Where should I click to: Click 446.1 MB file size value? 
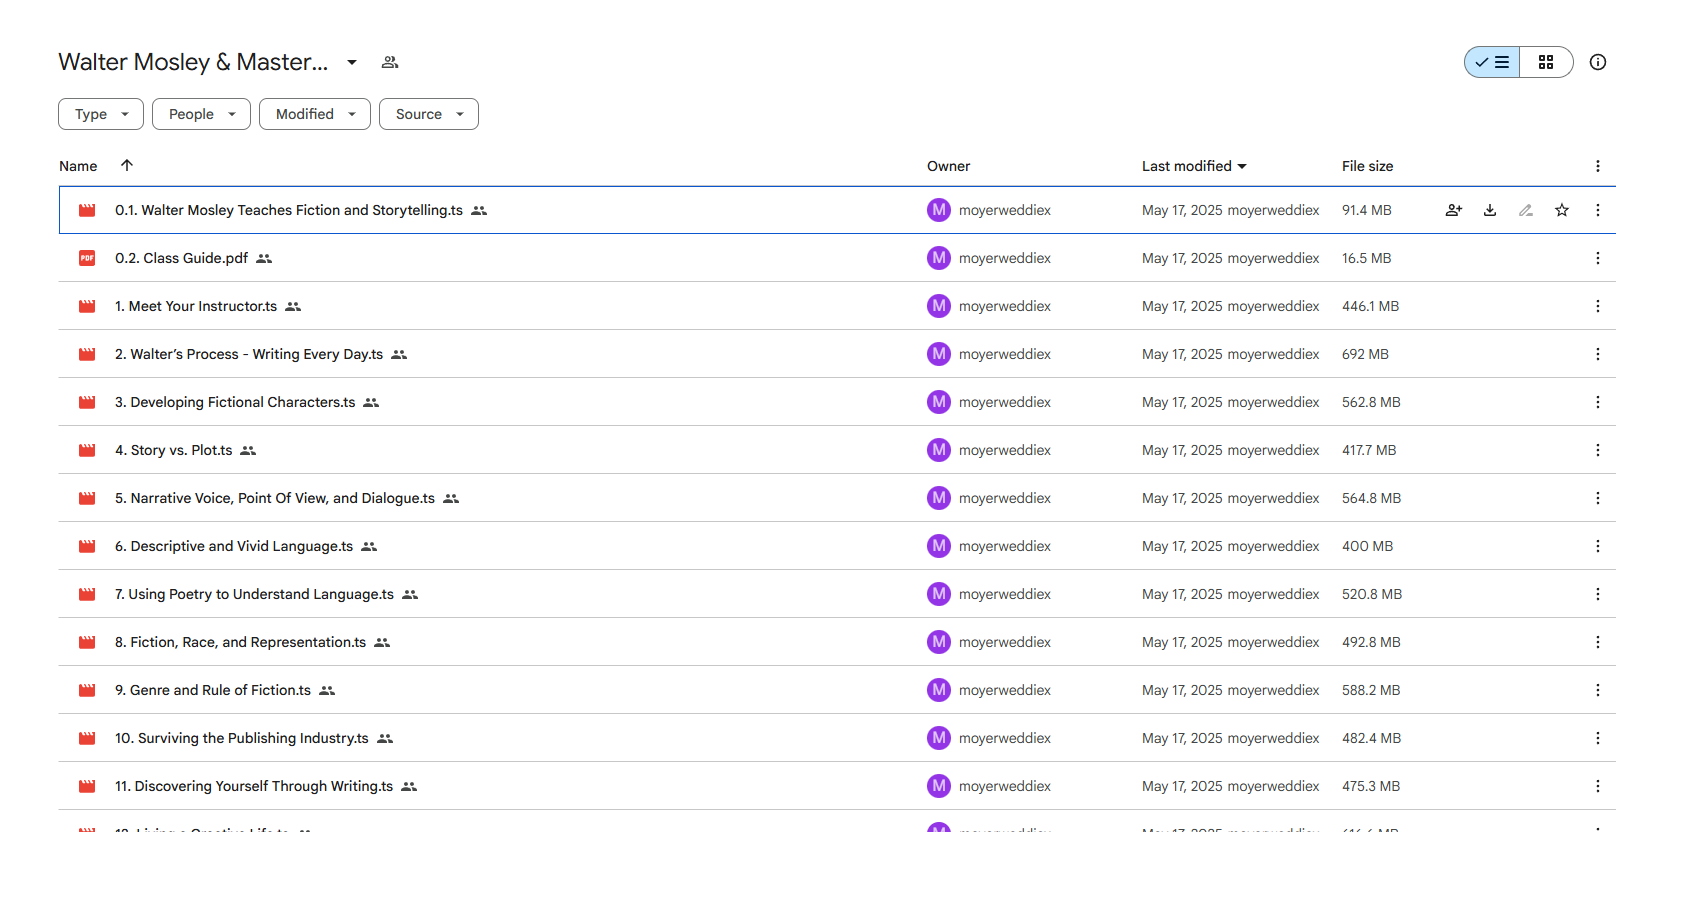(1370, 306)
